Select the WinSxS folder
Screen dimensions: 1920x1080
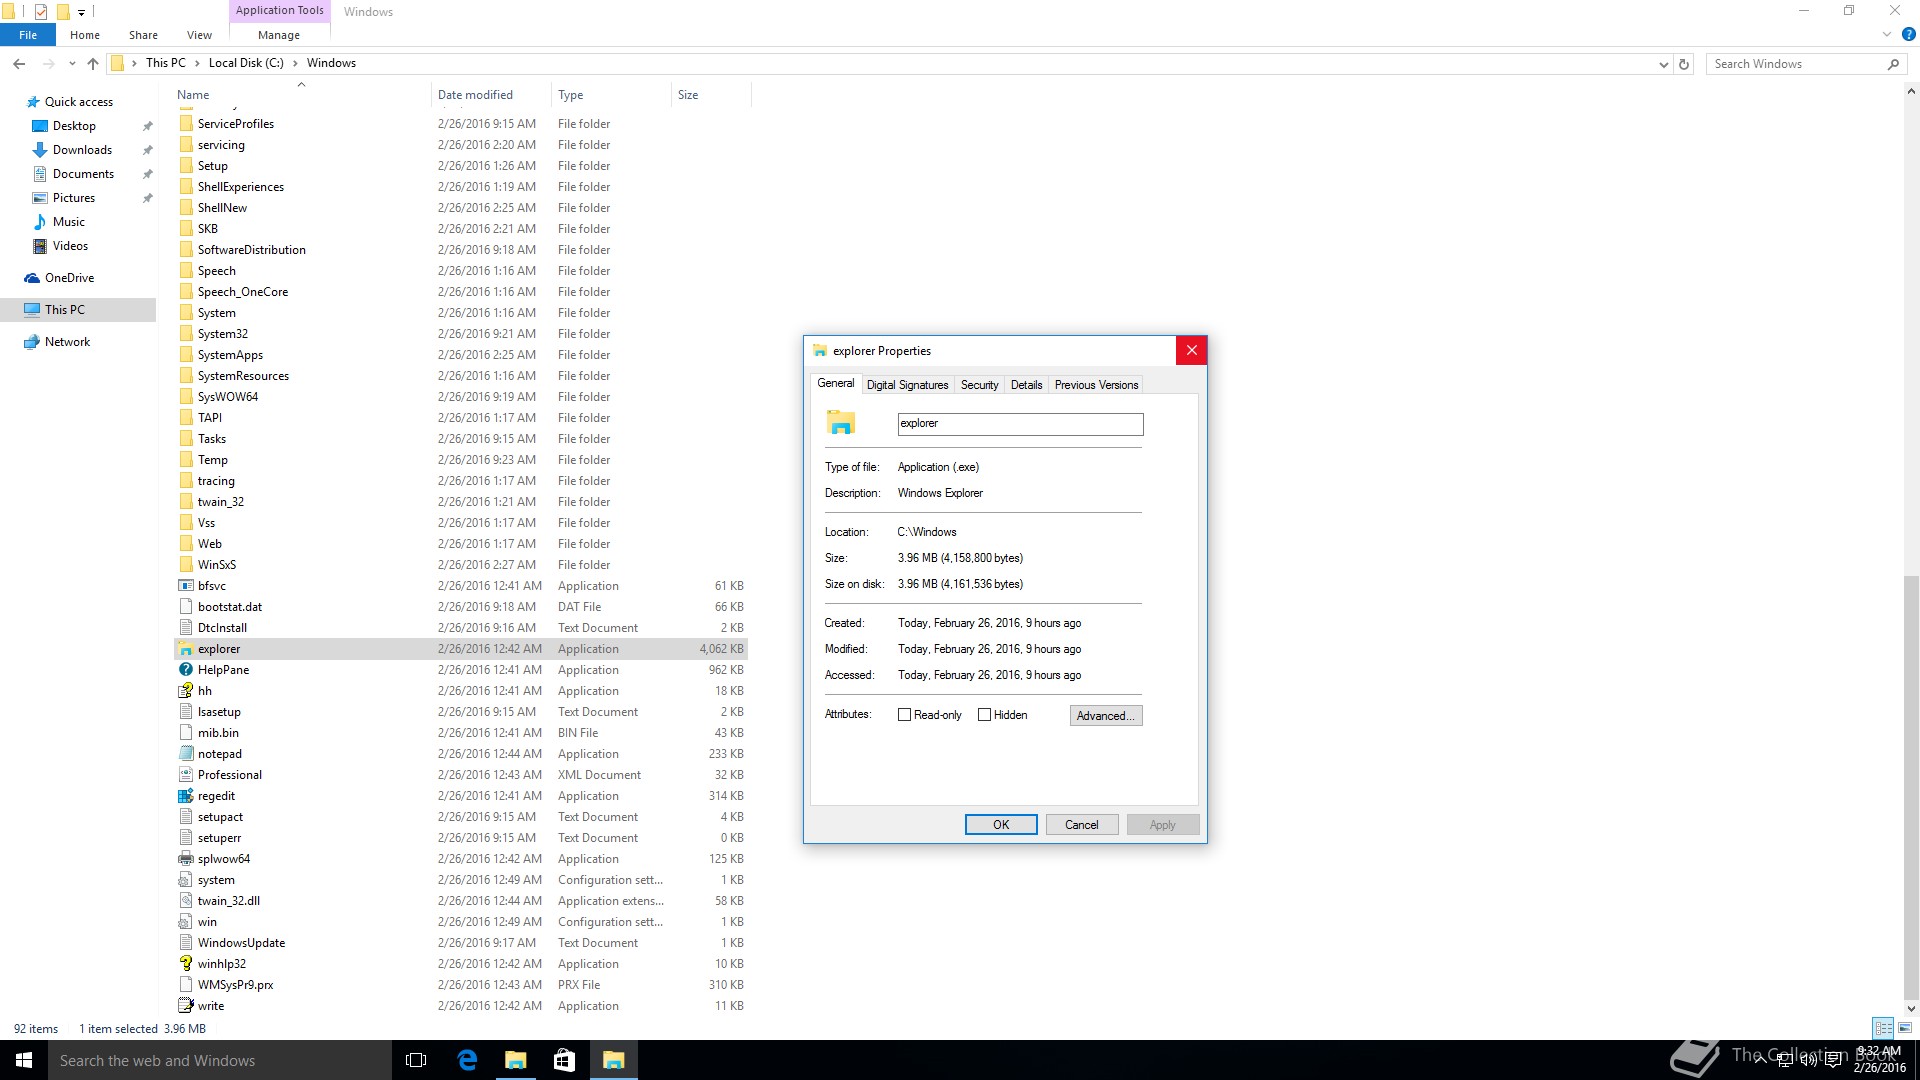point(217,565)
